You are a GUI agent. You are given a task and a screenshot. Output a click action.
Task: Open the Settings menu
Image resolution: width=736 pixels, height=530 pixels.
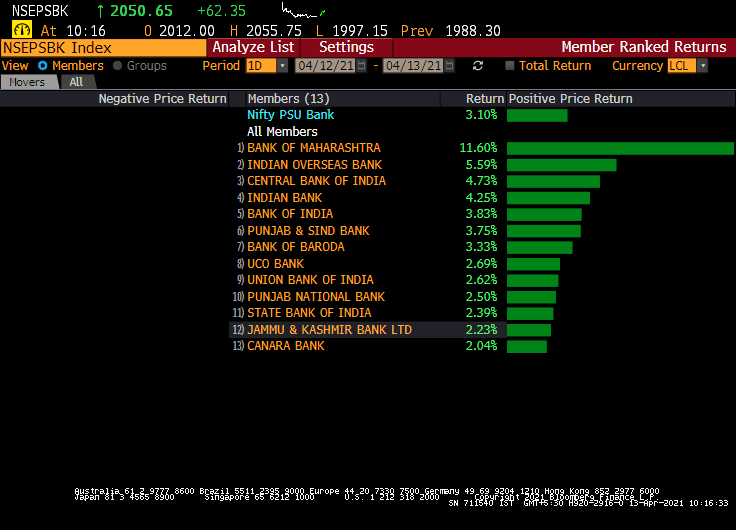(346, 47)
